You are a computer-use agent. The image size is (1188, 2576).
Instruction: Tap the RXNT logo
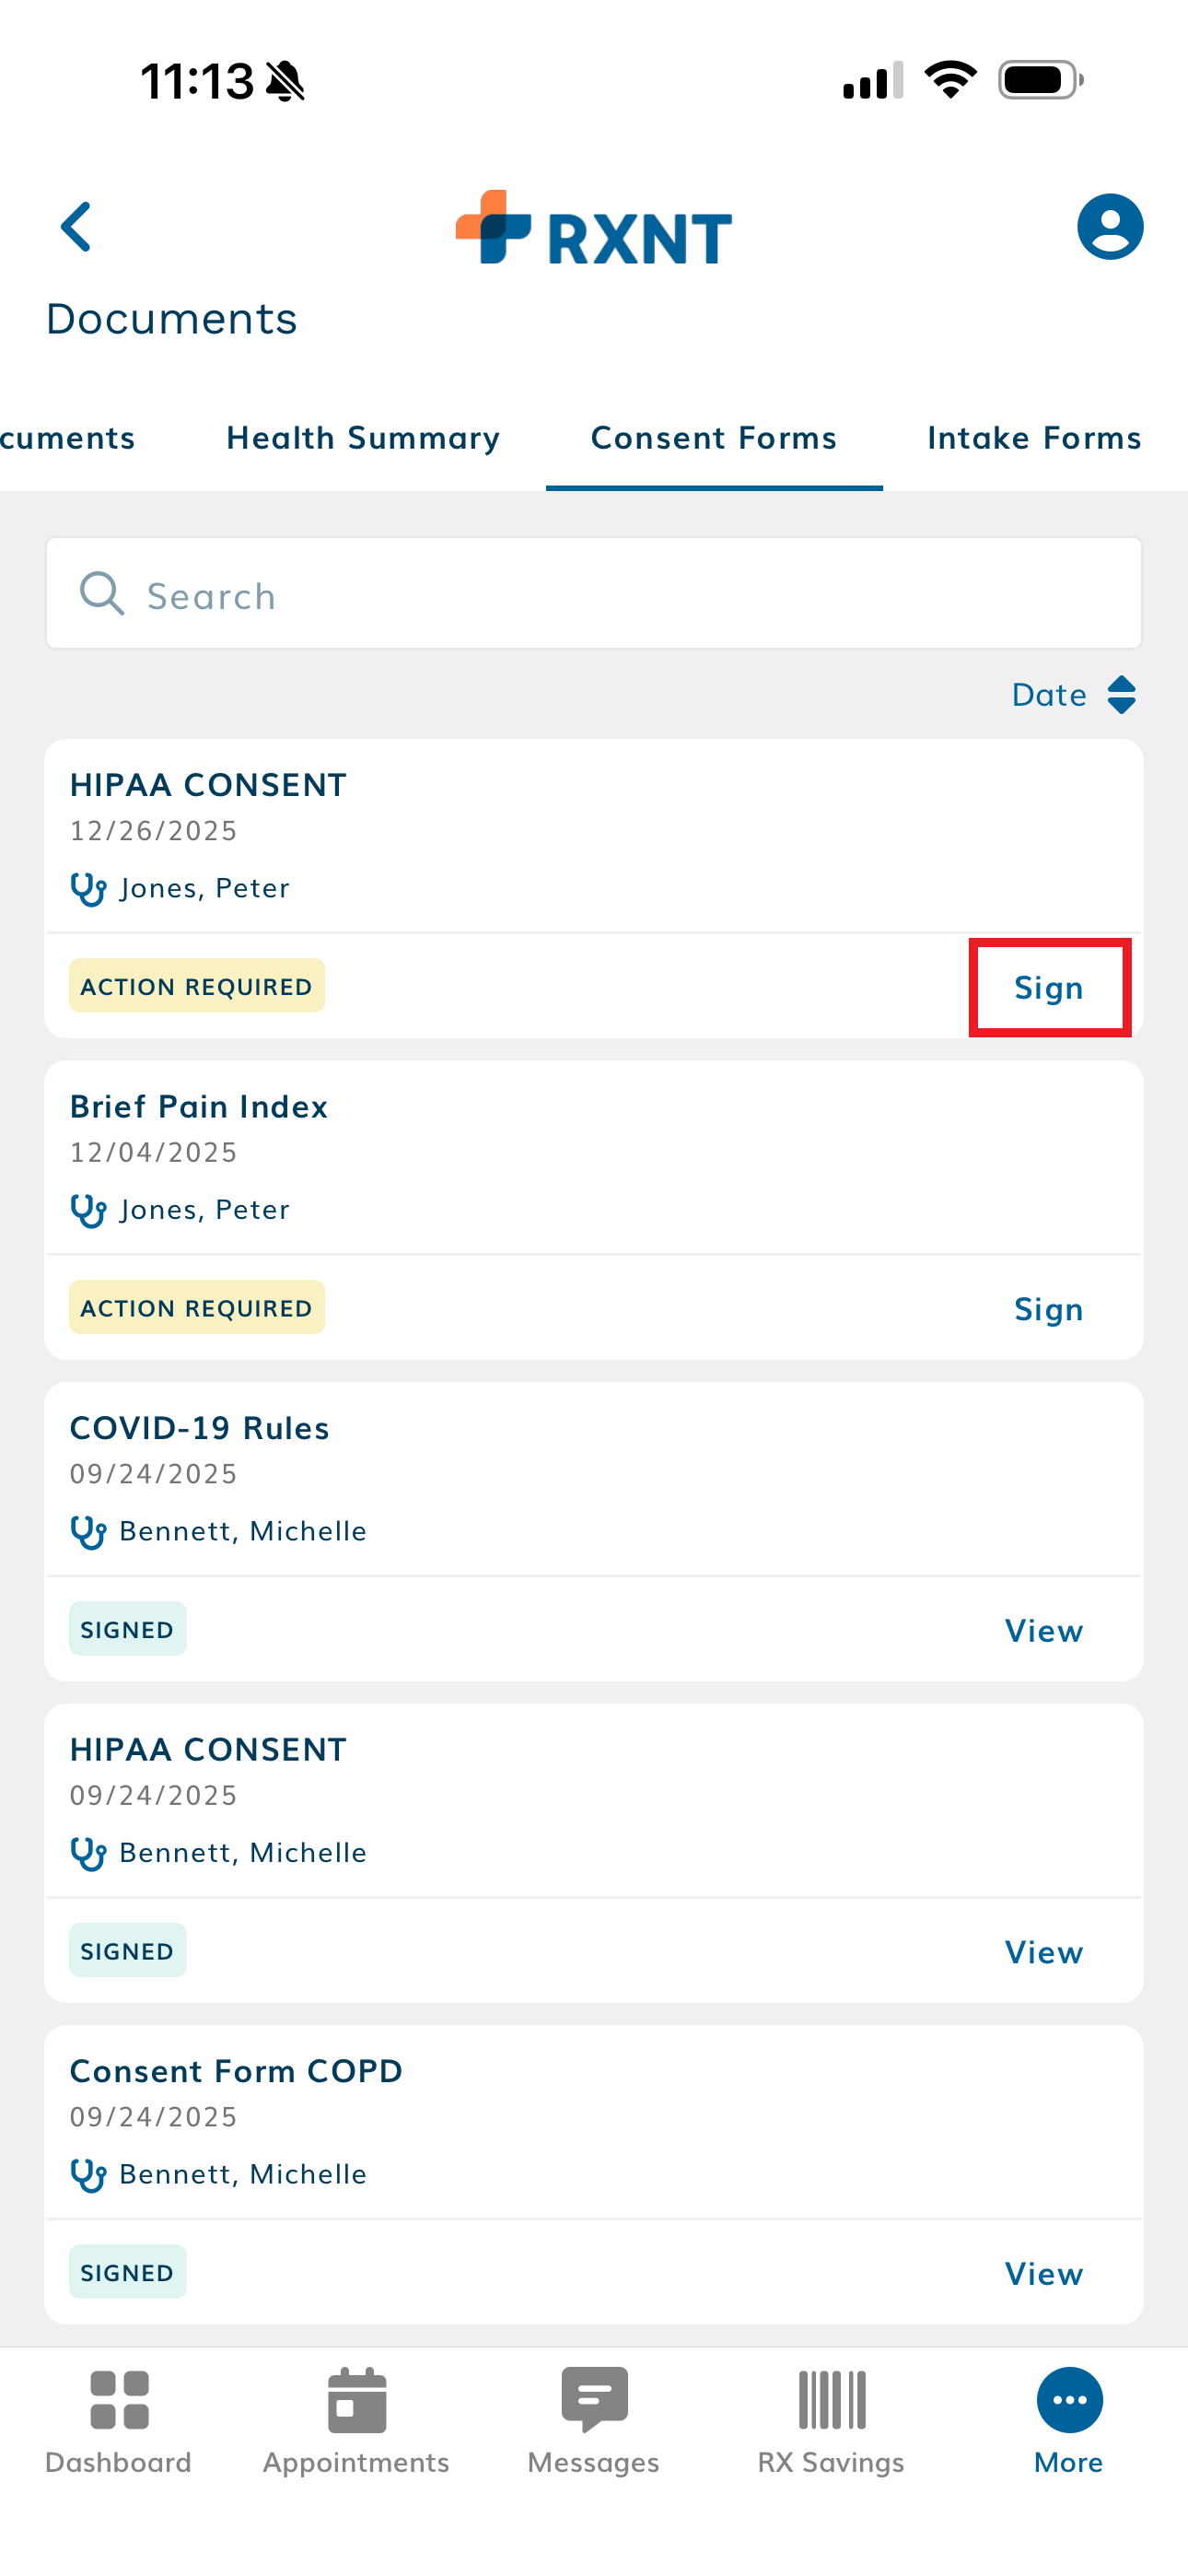pos(594,229)
